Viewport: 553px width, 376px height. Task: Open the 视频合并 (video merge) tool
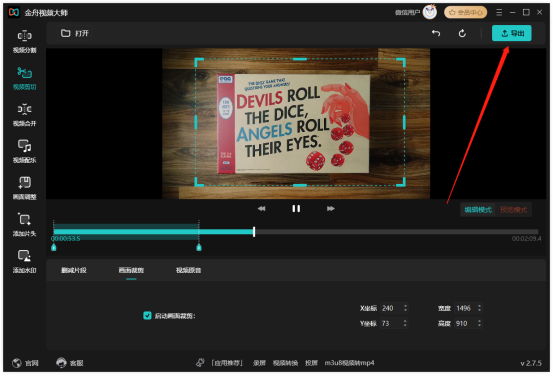pos(24,115)
